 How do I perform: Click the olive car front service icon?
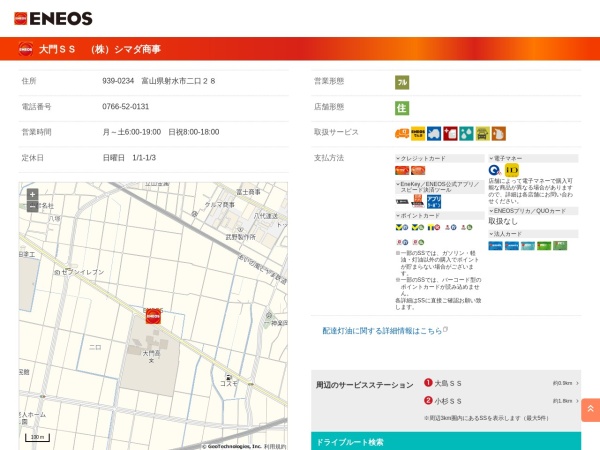(483, 134)
